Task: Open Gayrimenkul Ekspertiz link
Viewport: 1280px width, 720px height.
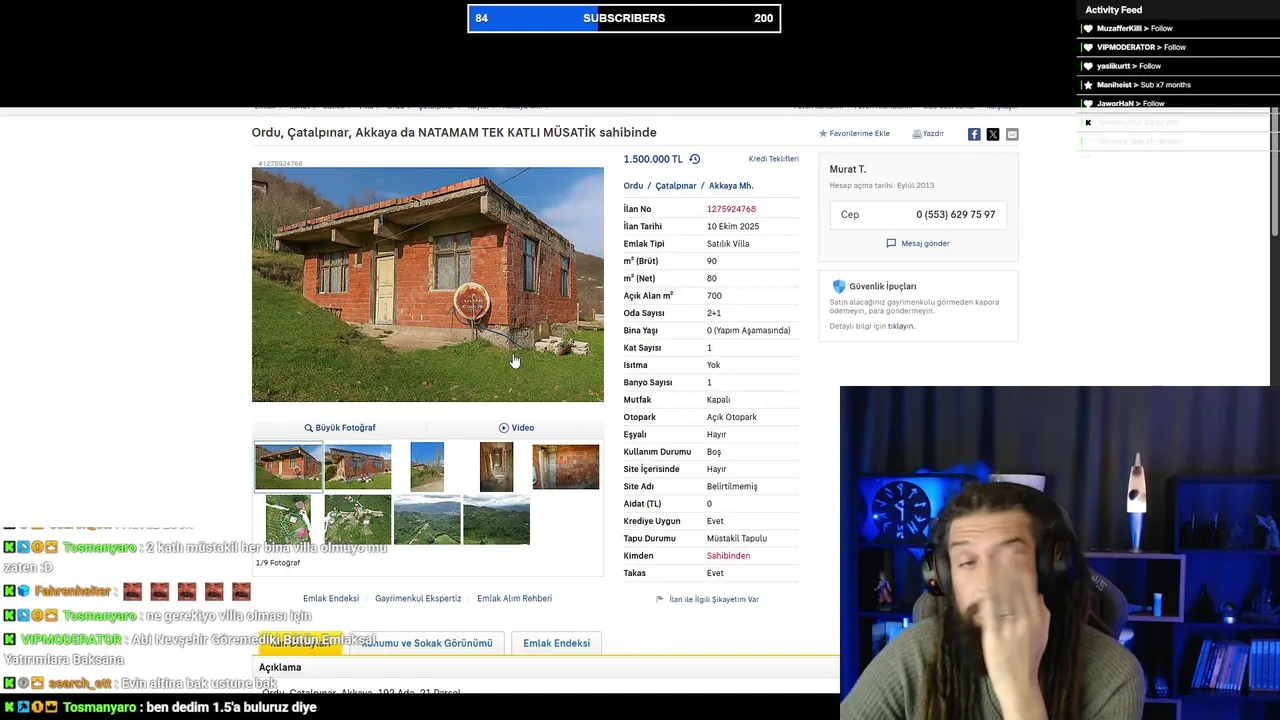Action: tap(418, 598)
